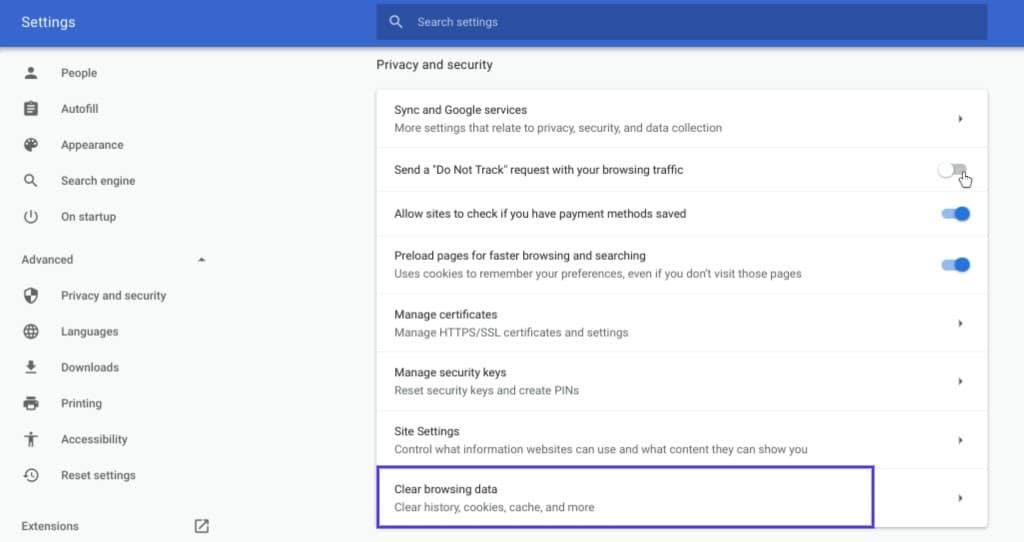The image size is (1024, 542).
Task: Click the Privacy and security shield icon
Action: coord(31,296)
